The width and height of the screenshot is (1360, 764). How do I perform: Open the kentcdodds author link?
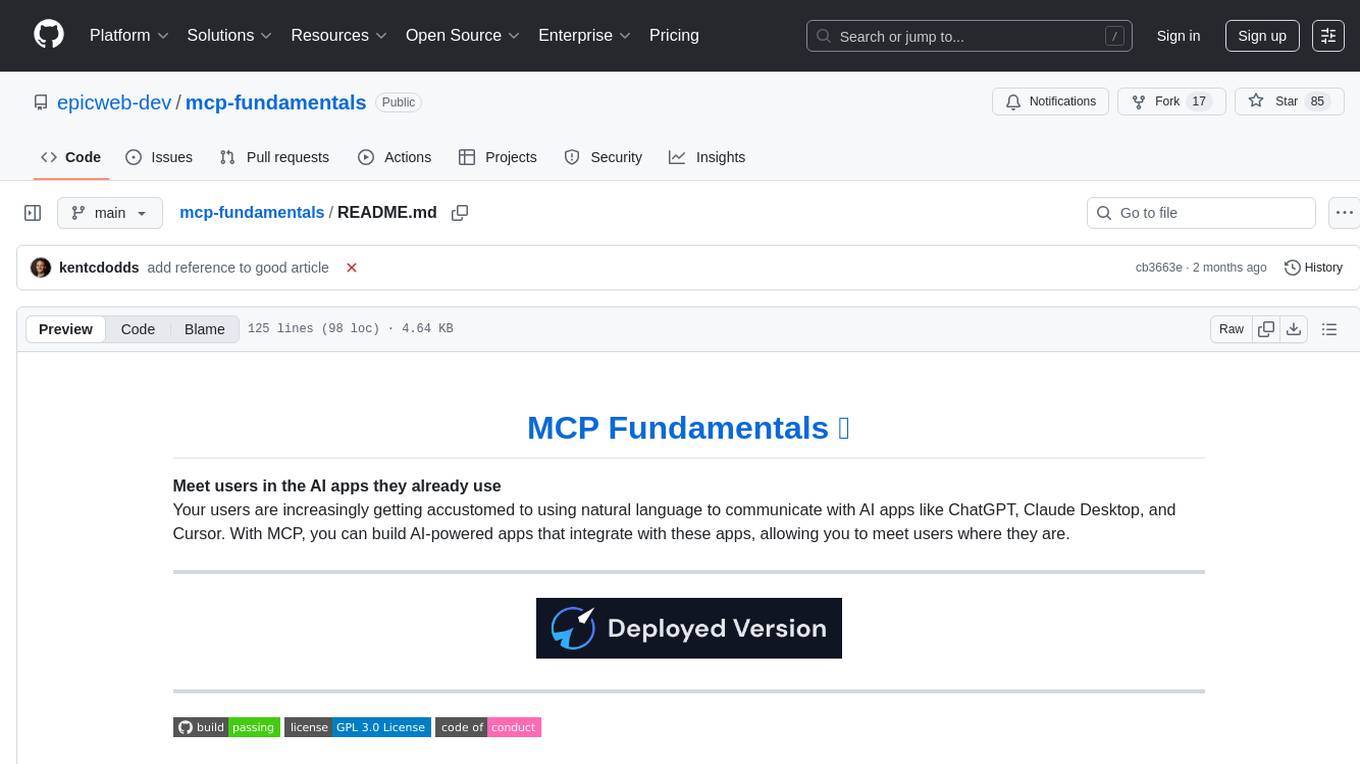coord(99,268)
